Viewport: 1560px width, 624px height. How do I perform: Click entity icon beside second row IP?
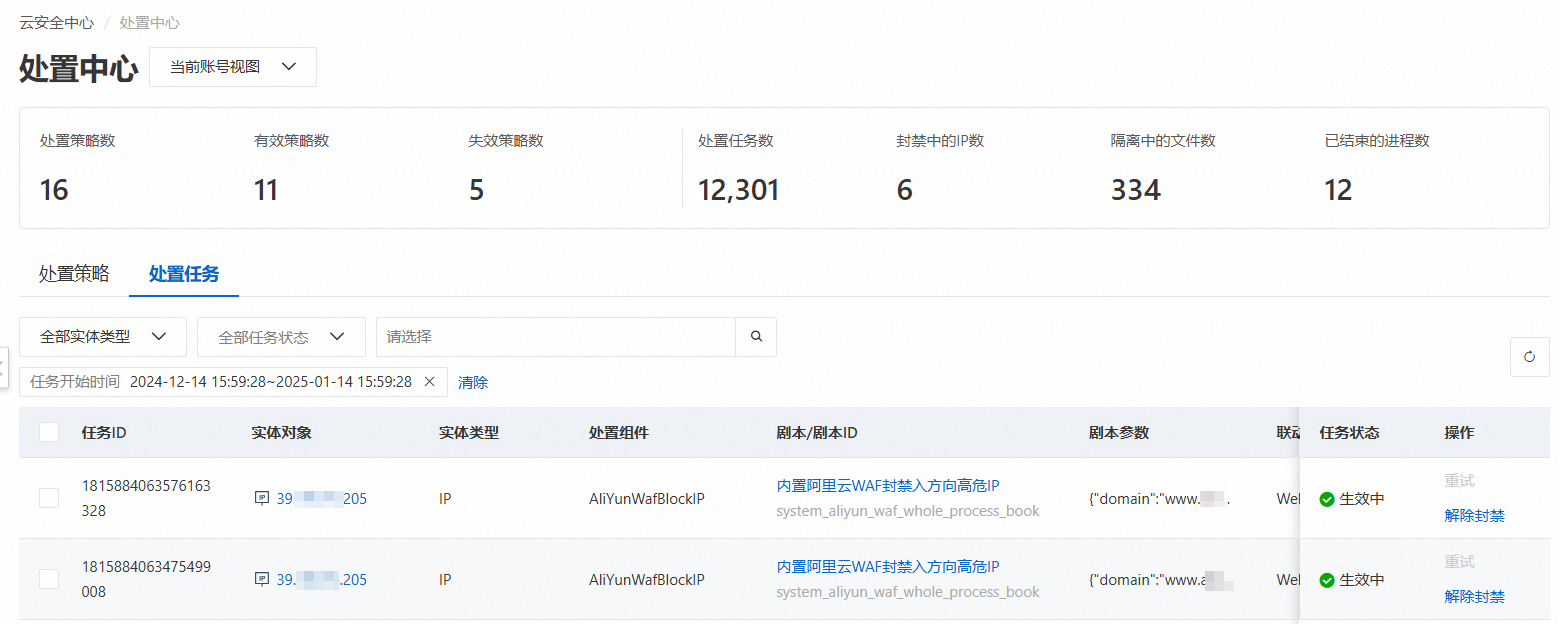[x=262, y=579]
